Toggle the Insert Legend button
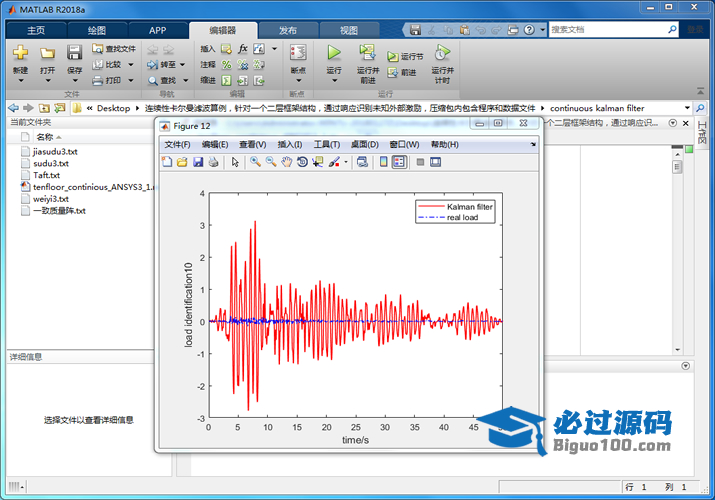 click(x=399, y=162)
